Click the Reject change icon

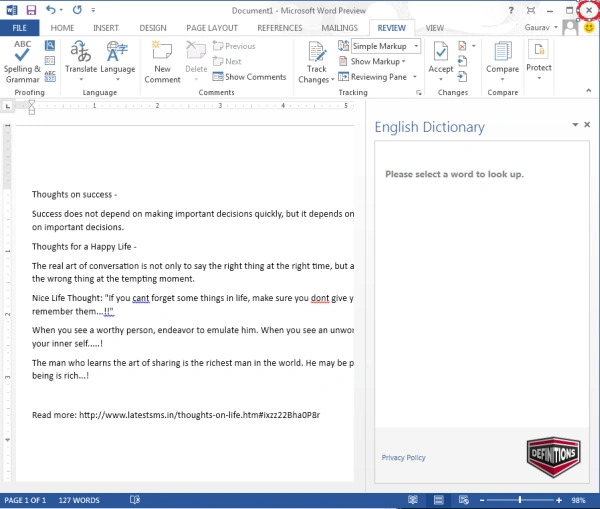click(462, 46)
